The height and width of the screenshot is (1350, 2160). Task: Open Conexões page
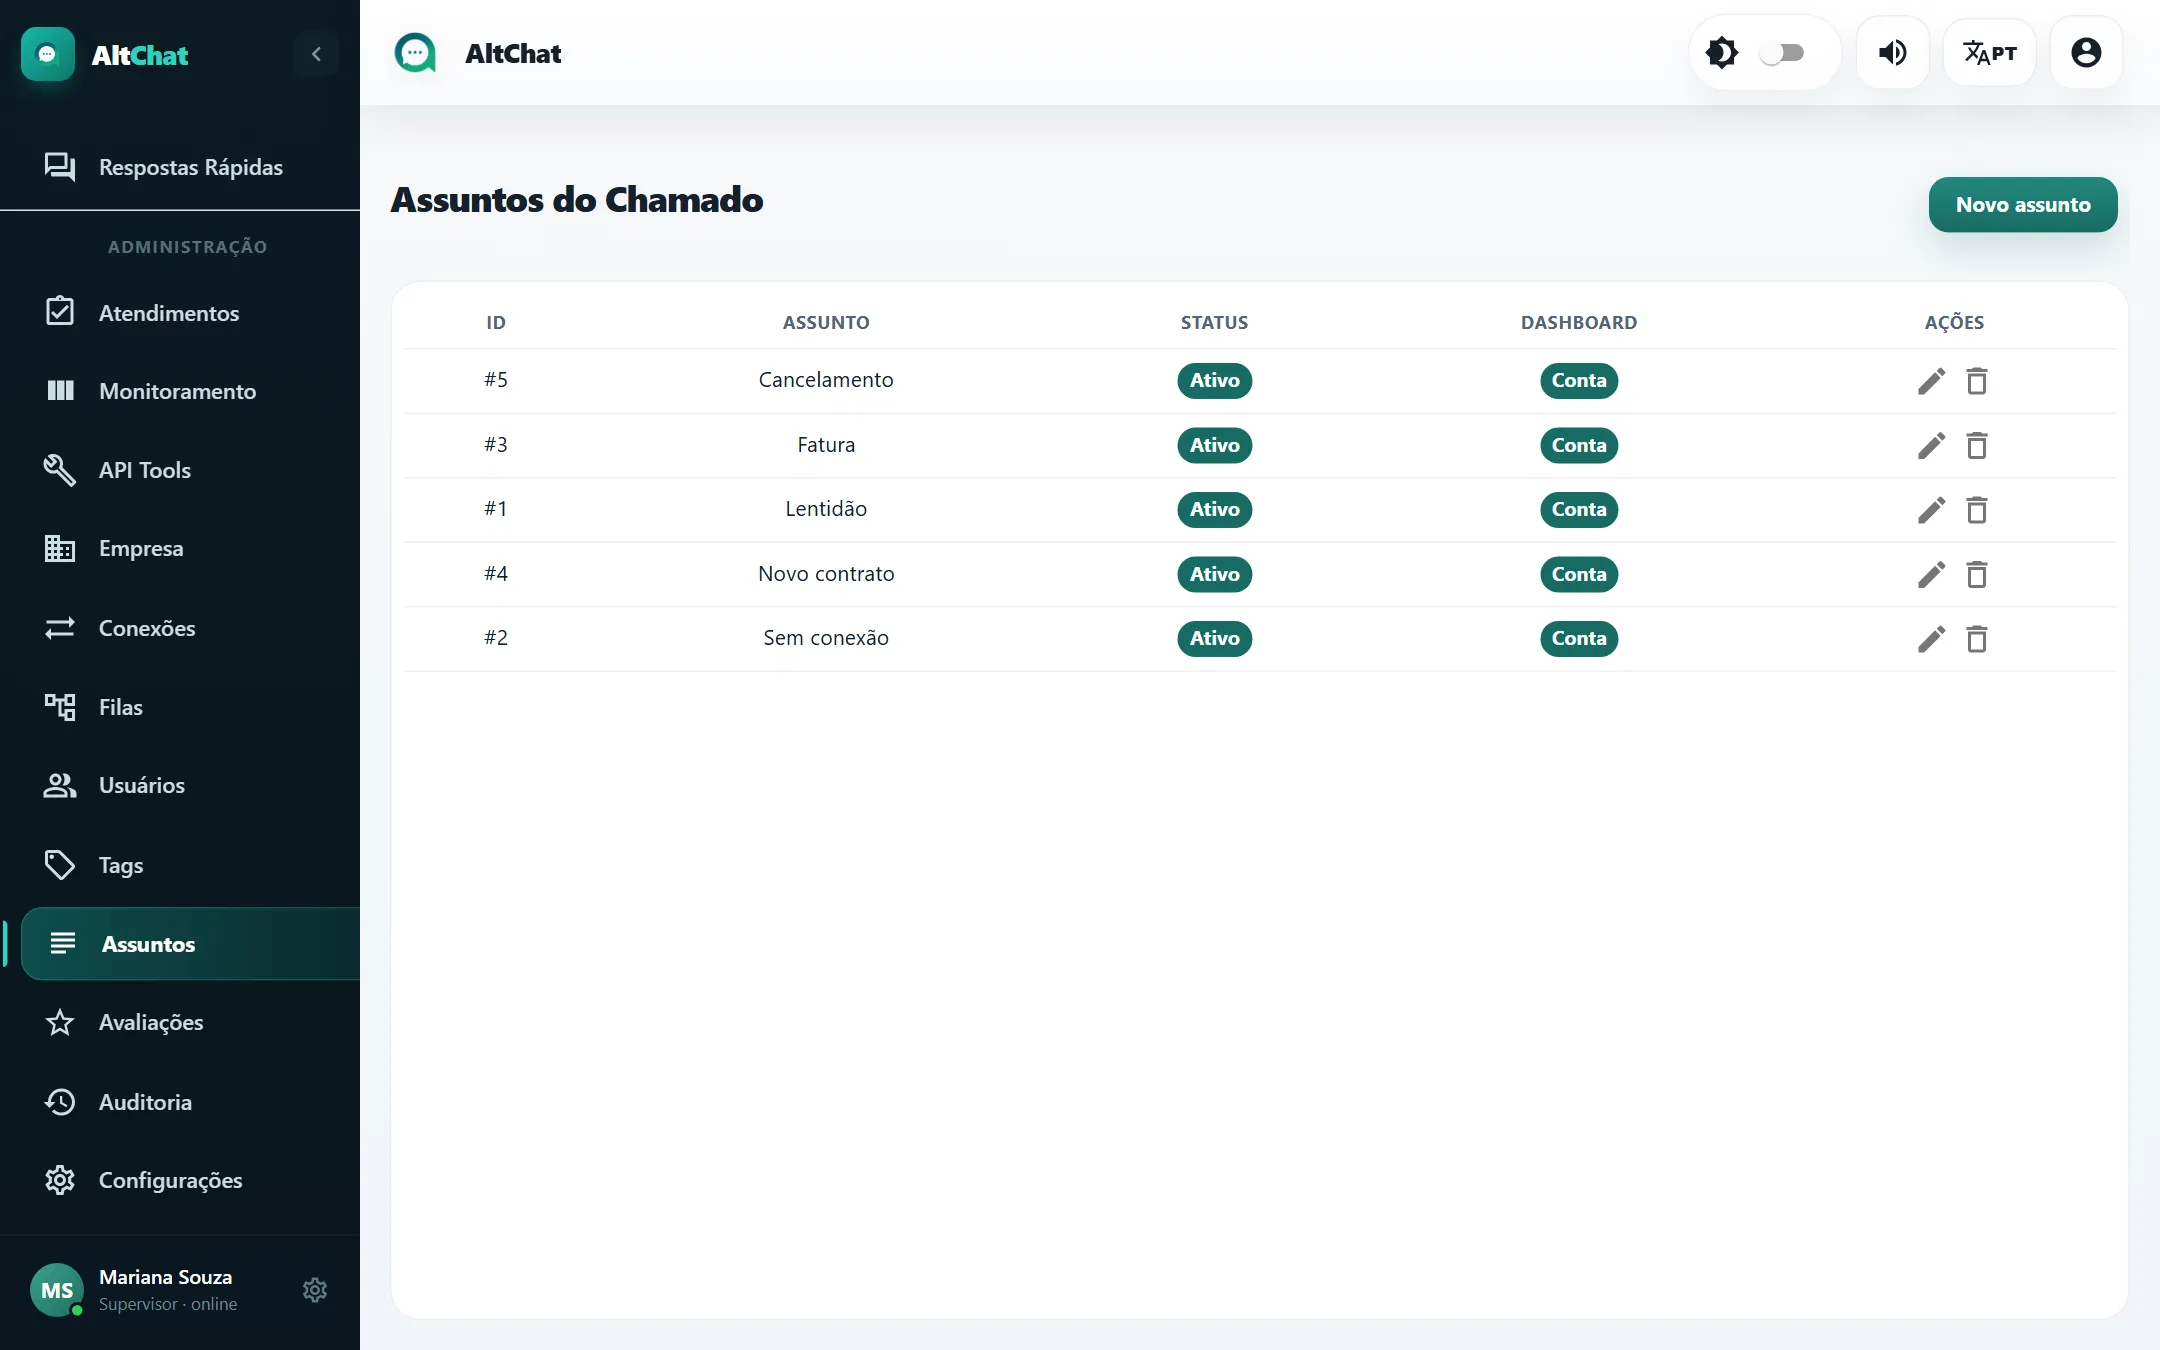[x=180, y=628]
